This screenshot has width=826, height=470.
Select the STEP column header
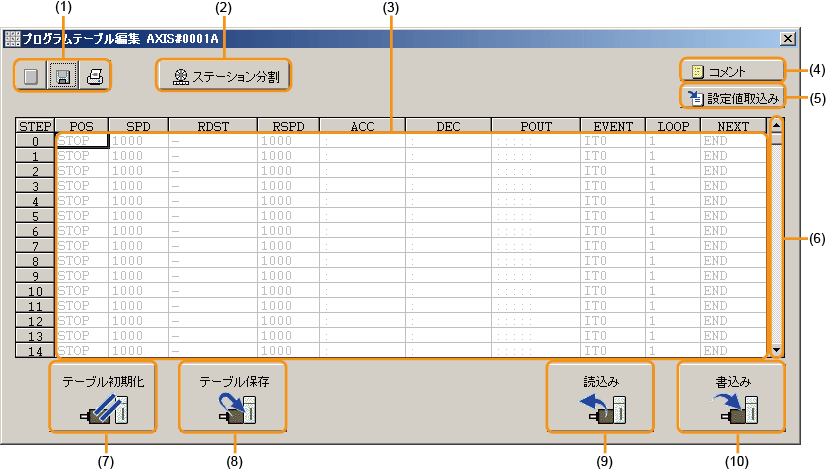tap(35, 126)
